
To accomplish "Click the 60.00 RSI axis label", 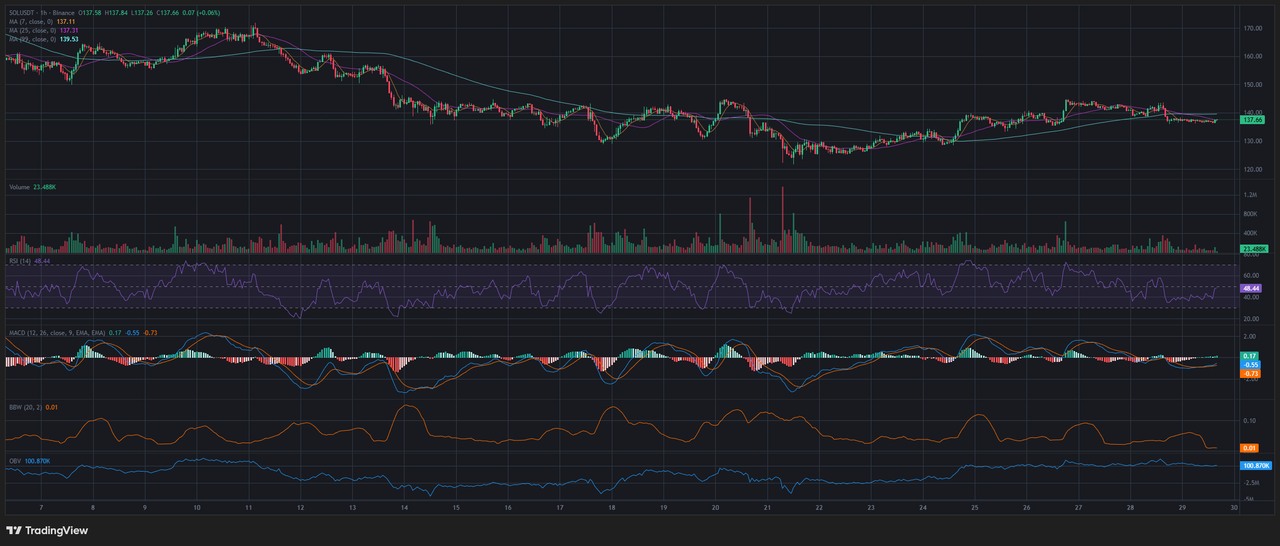I will (x=1252, y=275).
